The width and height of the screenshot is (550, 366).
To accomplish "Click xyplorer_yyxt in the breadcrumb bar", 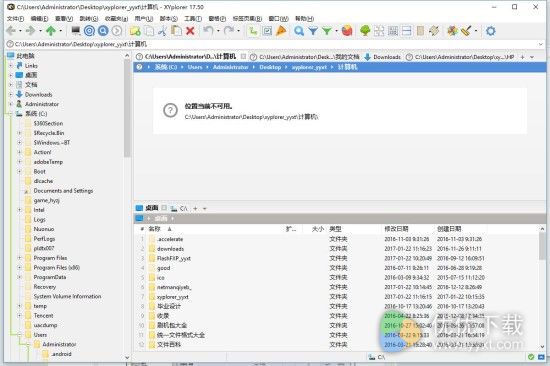I will pos(309,67).
